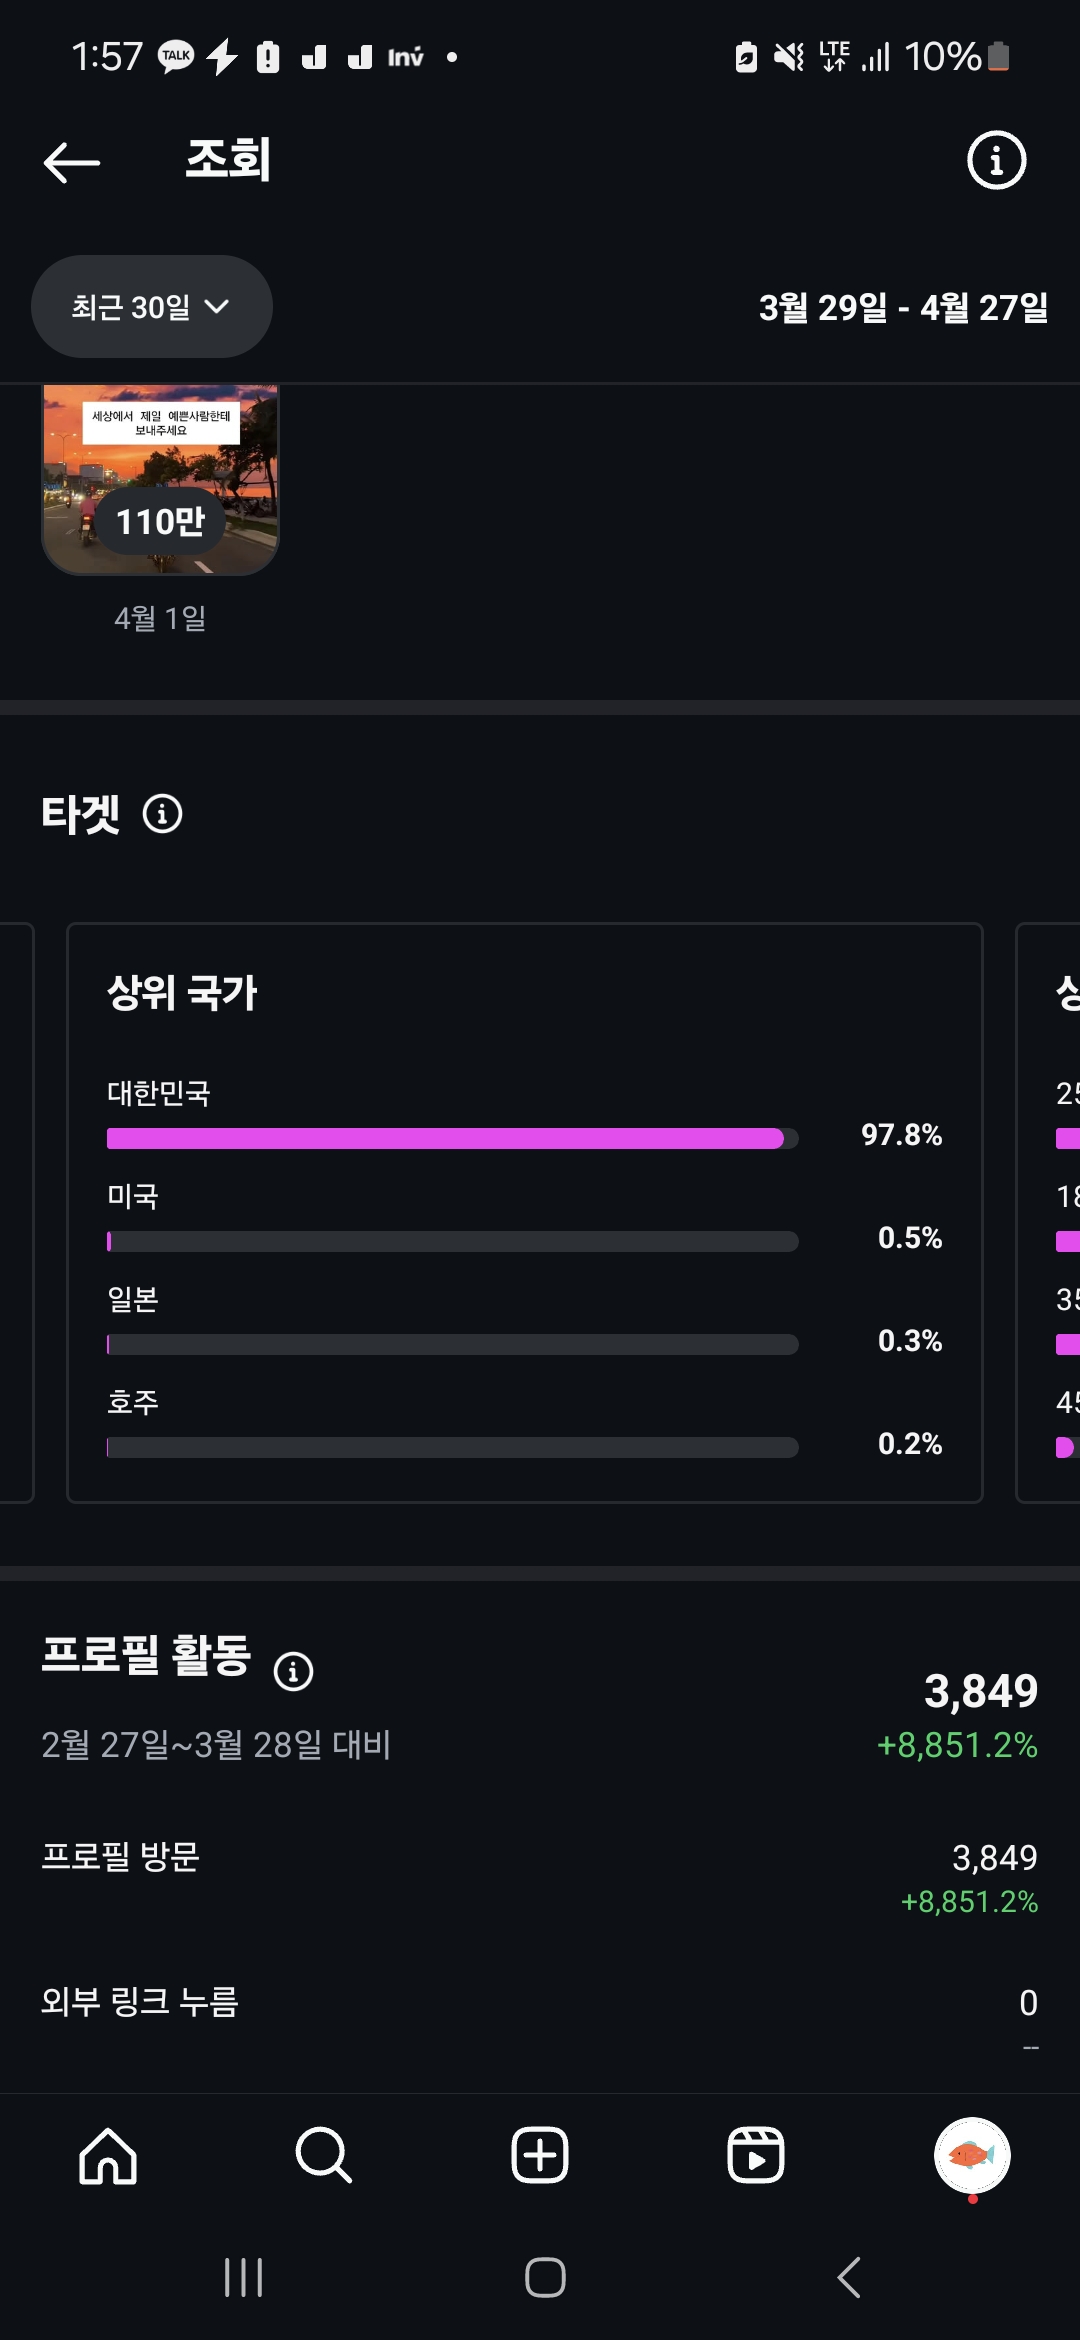Tap the info icon beside 타겟
Image resolution: width=1080 pixels, height=2340 pixels.
163,814
